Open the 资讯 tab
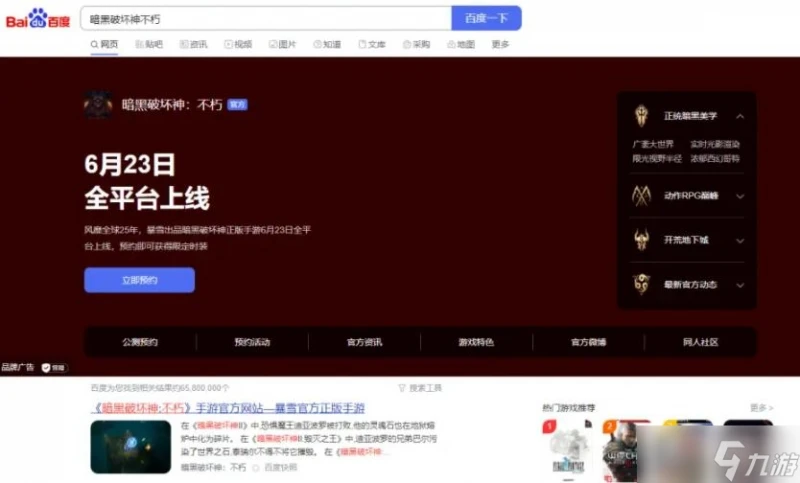 [193, 44]
